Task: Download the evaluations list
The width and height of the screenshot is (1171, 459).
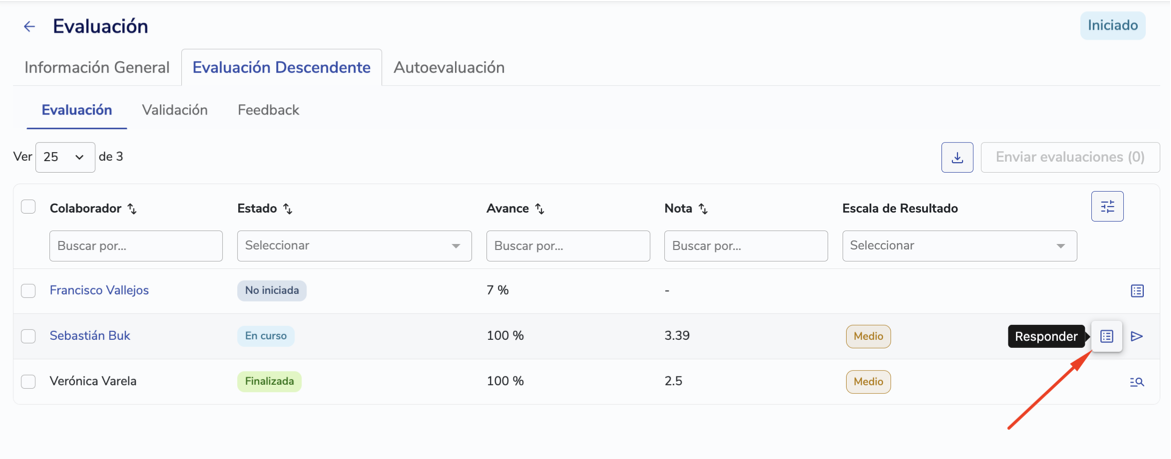Action: [957, 157]
